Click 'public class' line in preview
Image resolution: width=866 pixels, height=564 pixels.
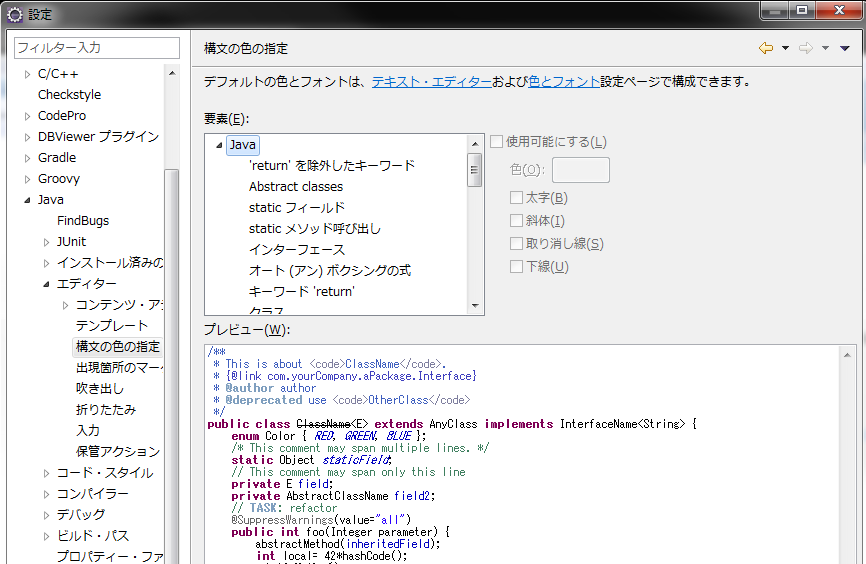(452, 424)
